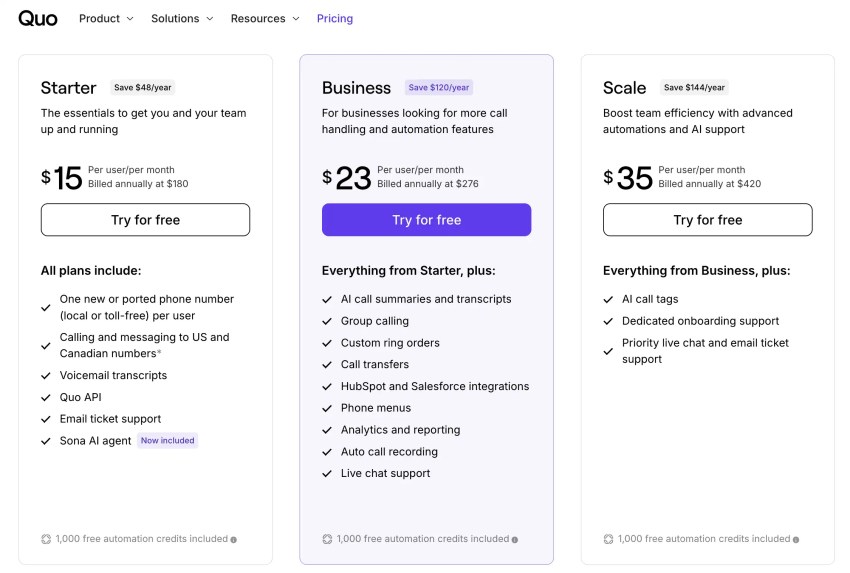Click checkmark beside Group calling
Screen dimensions: 850x573
[327, 321]
